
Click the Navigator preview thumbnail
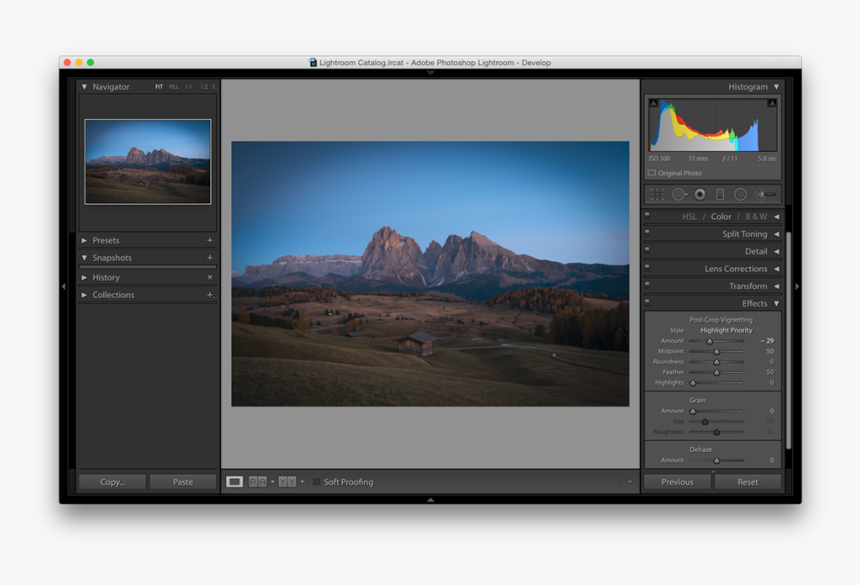(148, 162)
